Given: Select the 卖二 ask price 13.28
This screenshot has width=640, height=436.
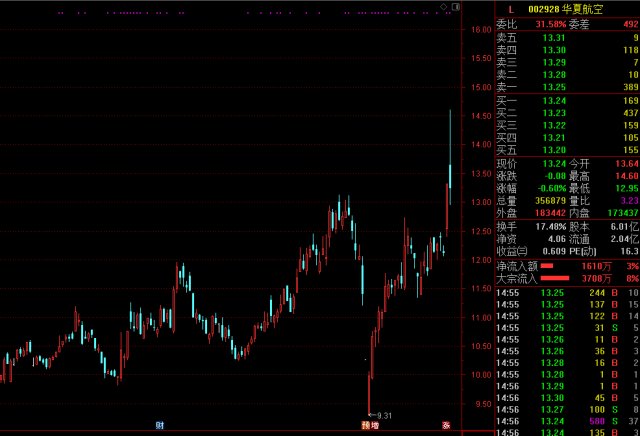Looking at the screenshot, I should tap(554, 75).
